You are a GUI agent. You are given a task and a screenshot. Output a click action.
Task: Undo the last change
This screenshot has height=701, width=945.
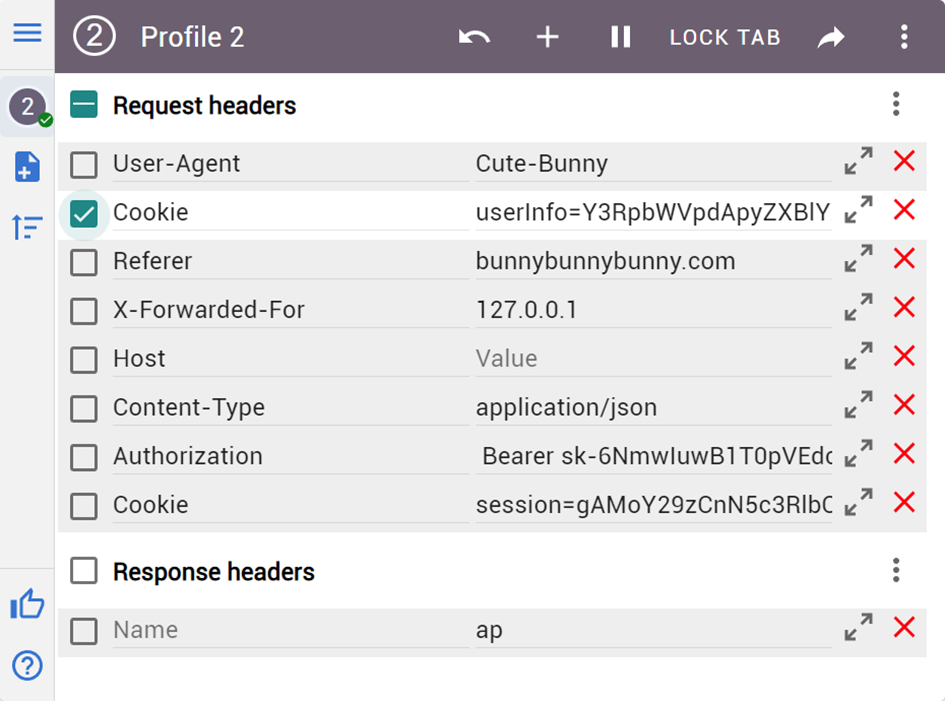[474, 37]
